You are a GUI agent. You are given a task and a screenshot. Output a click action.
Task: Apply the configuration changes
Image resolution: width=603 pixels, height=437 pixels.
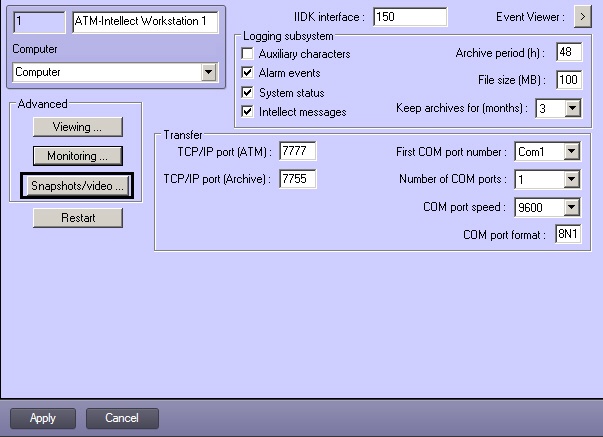(43, 418)
